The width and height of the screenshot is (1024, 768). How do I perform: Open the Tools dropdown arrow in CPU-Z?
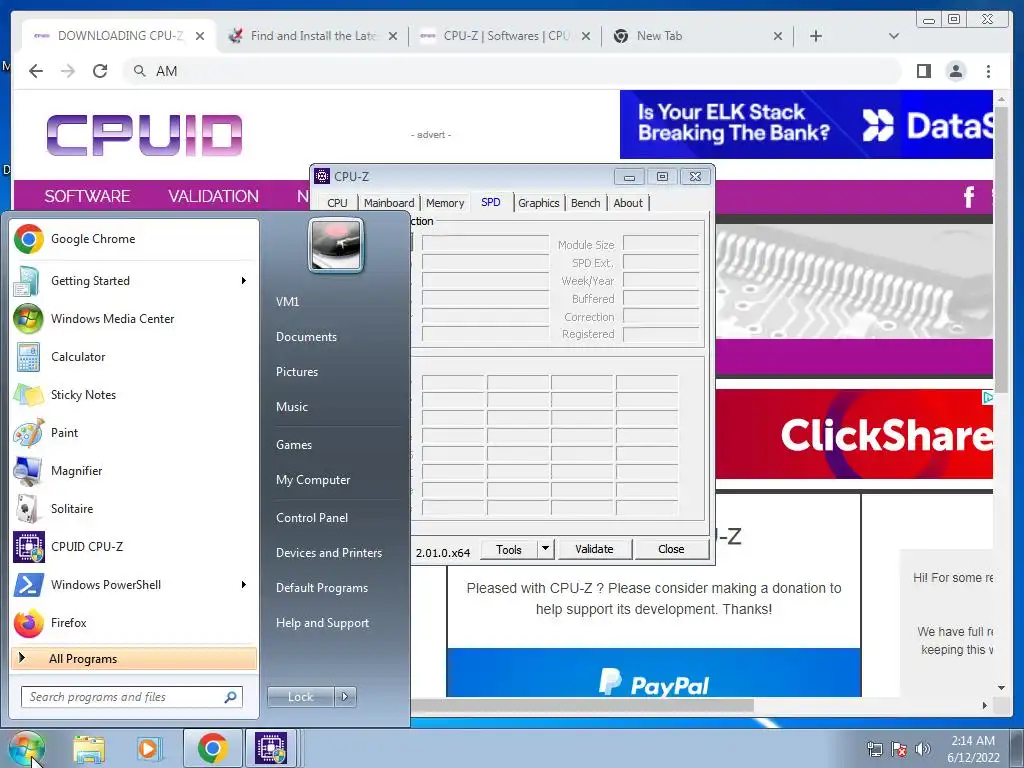[x=546, y=549]
